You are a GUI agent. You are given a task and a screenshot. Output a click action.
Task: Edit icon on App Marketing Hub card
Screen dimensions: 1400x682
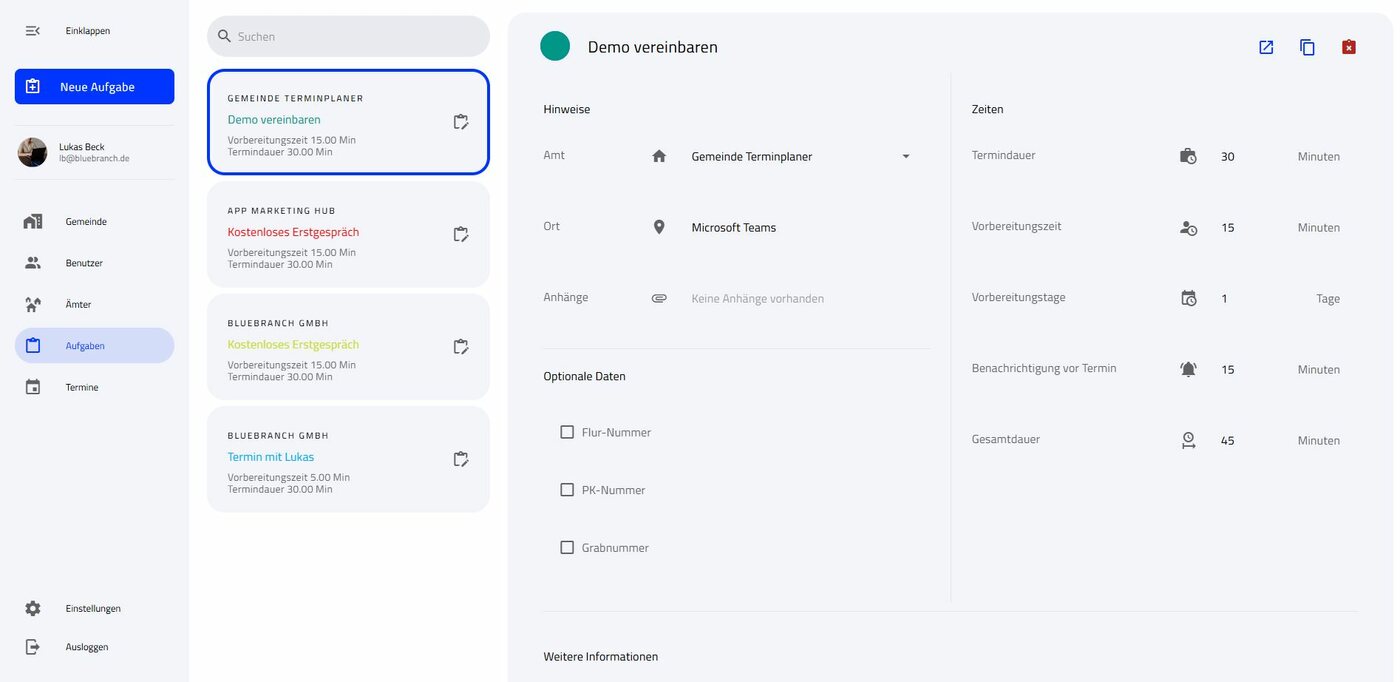pyautogui.click(x=460, y=234)
